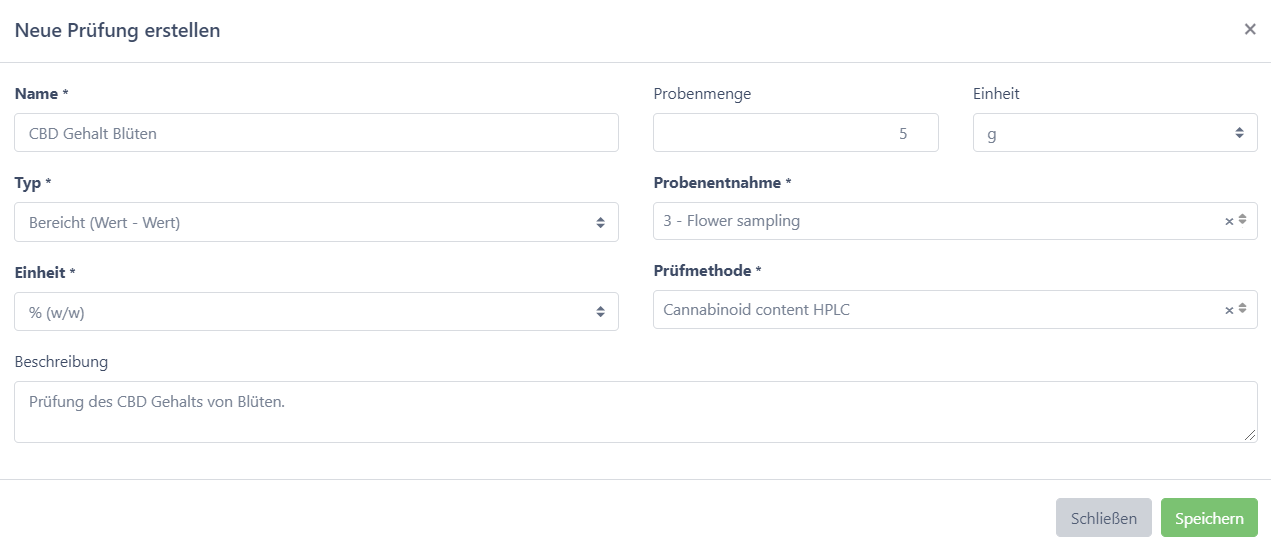The image size is (1271, 550).
Task: Click the Probenmenge label text
Action: point(702,94)
